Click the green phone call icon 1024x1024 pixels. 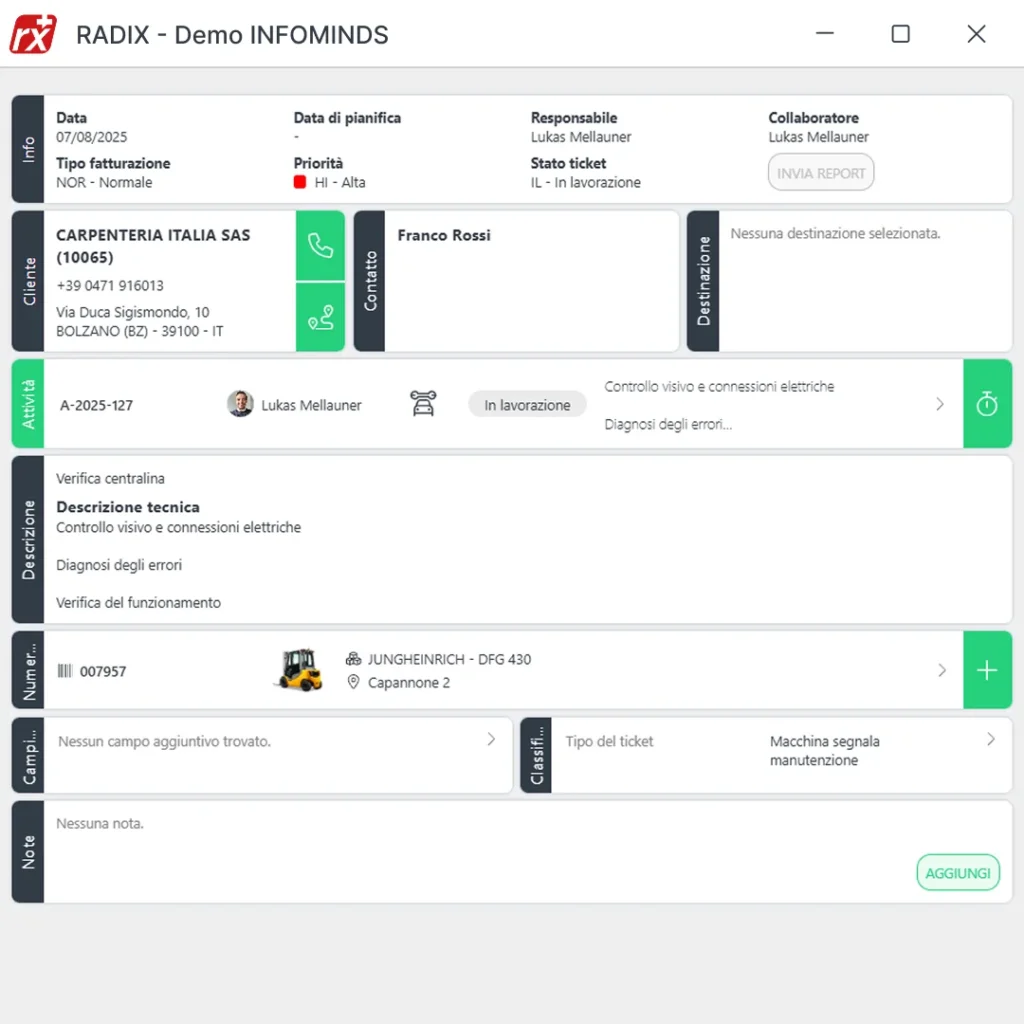[x=320, y=245]
